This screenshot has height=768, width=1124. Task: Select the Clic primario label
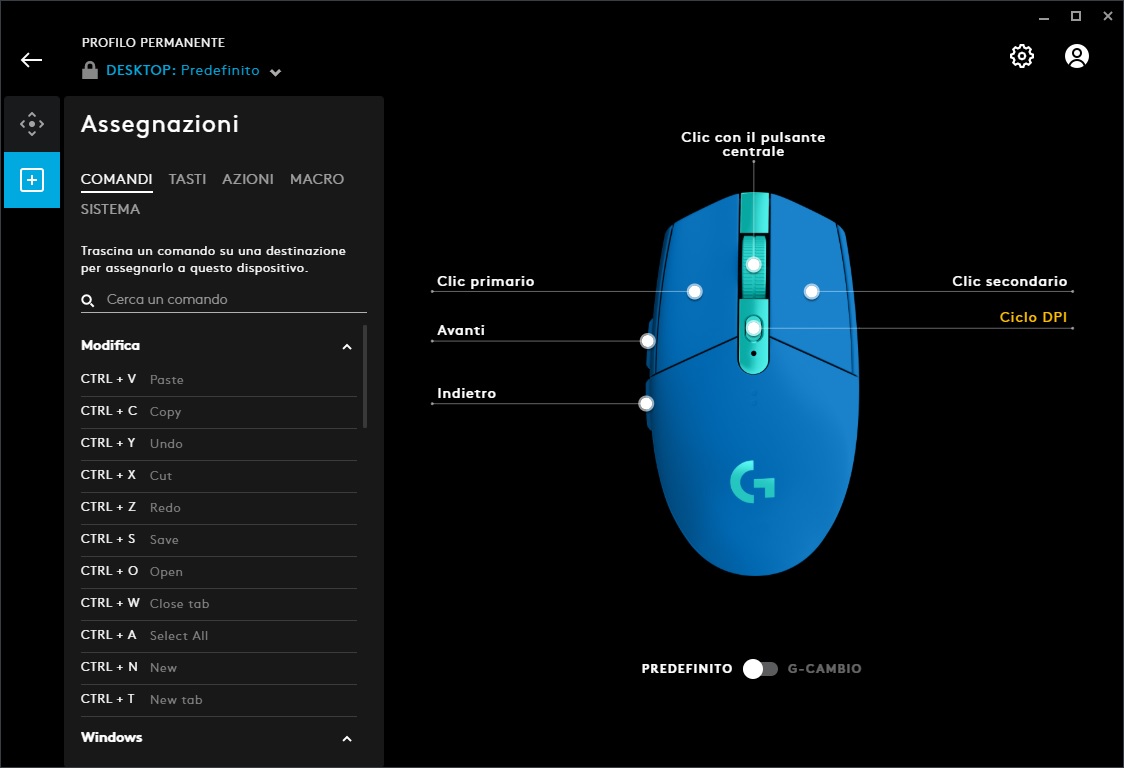tap(485, 281)
